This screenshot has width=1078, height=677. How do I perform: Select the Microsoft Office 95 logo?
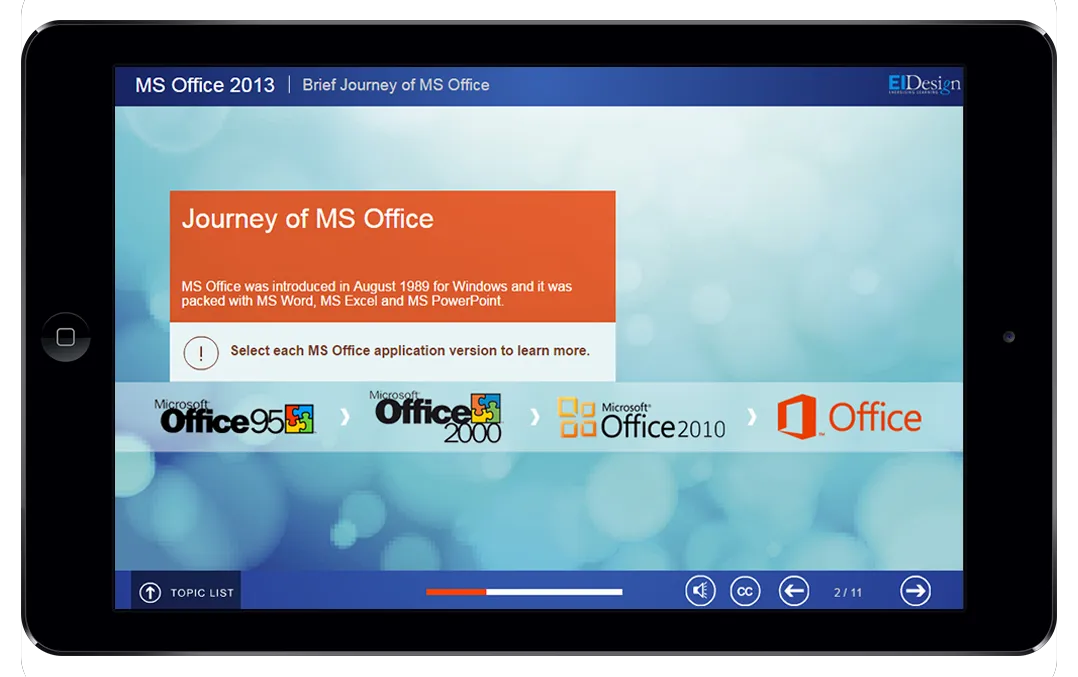[x=234, y=417]
